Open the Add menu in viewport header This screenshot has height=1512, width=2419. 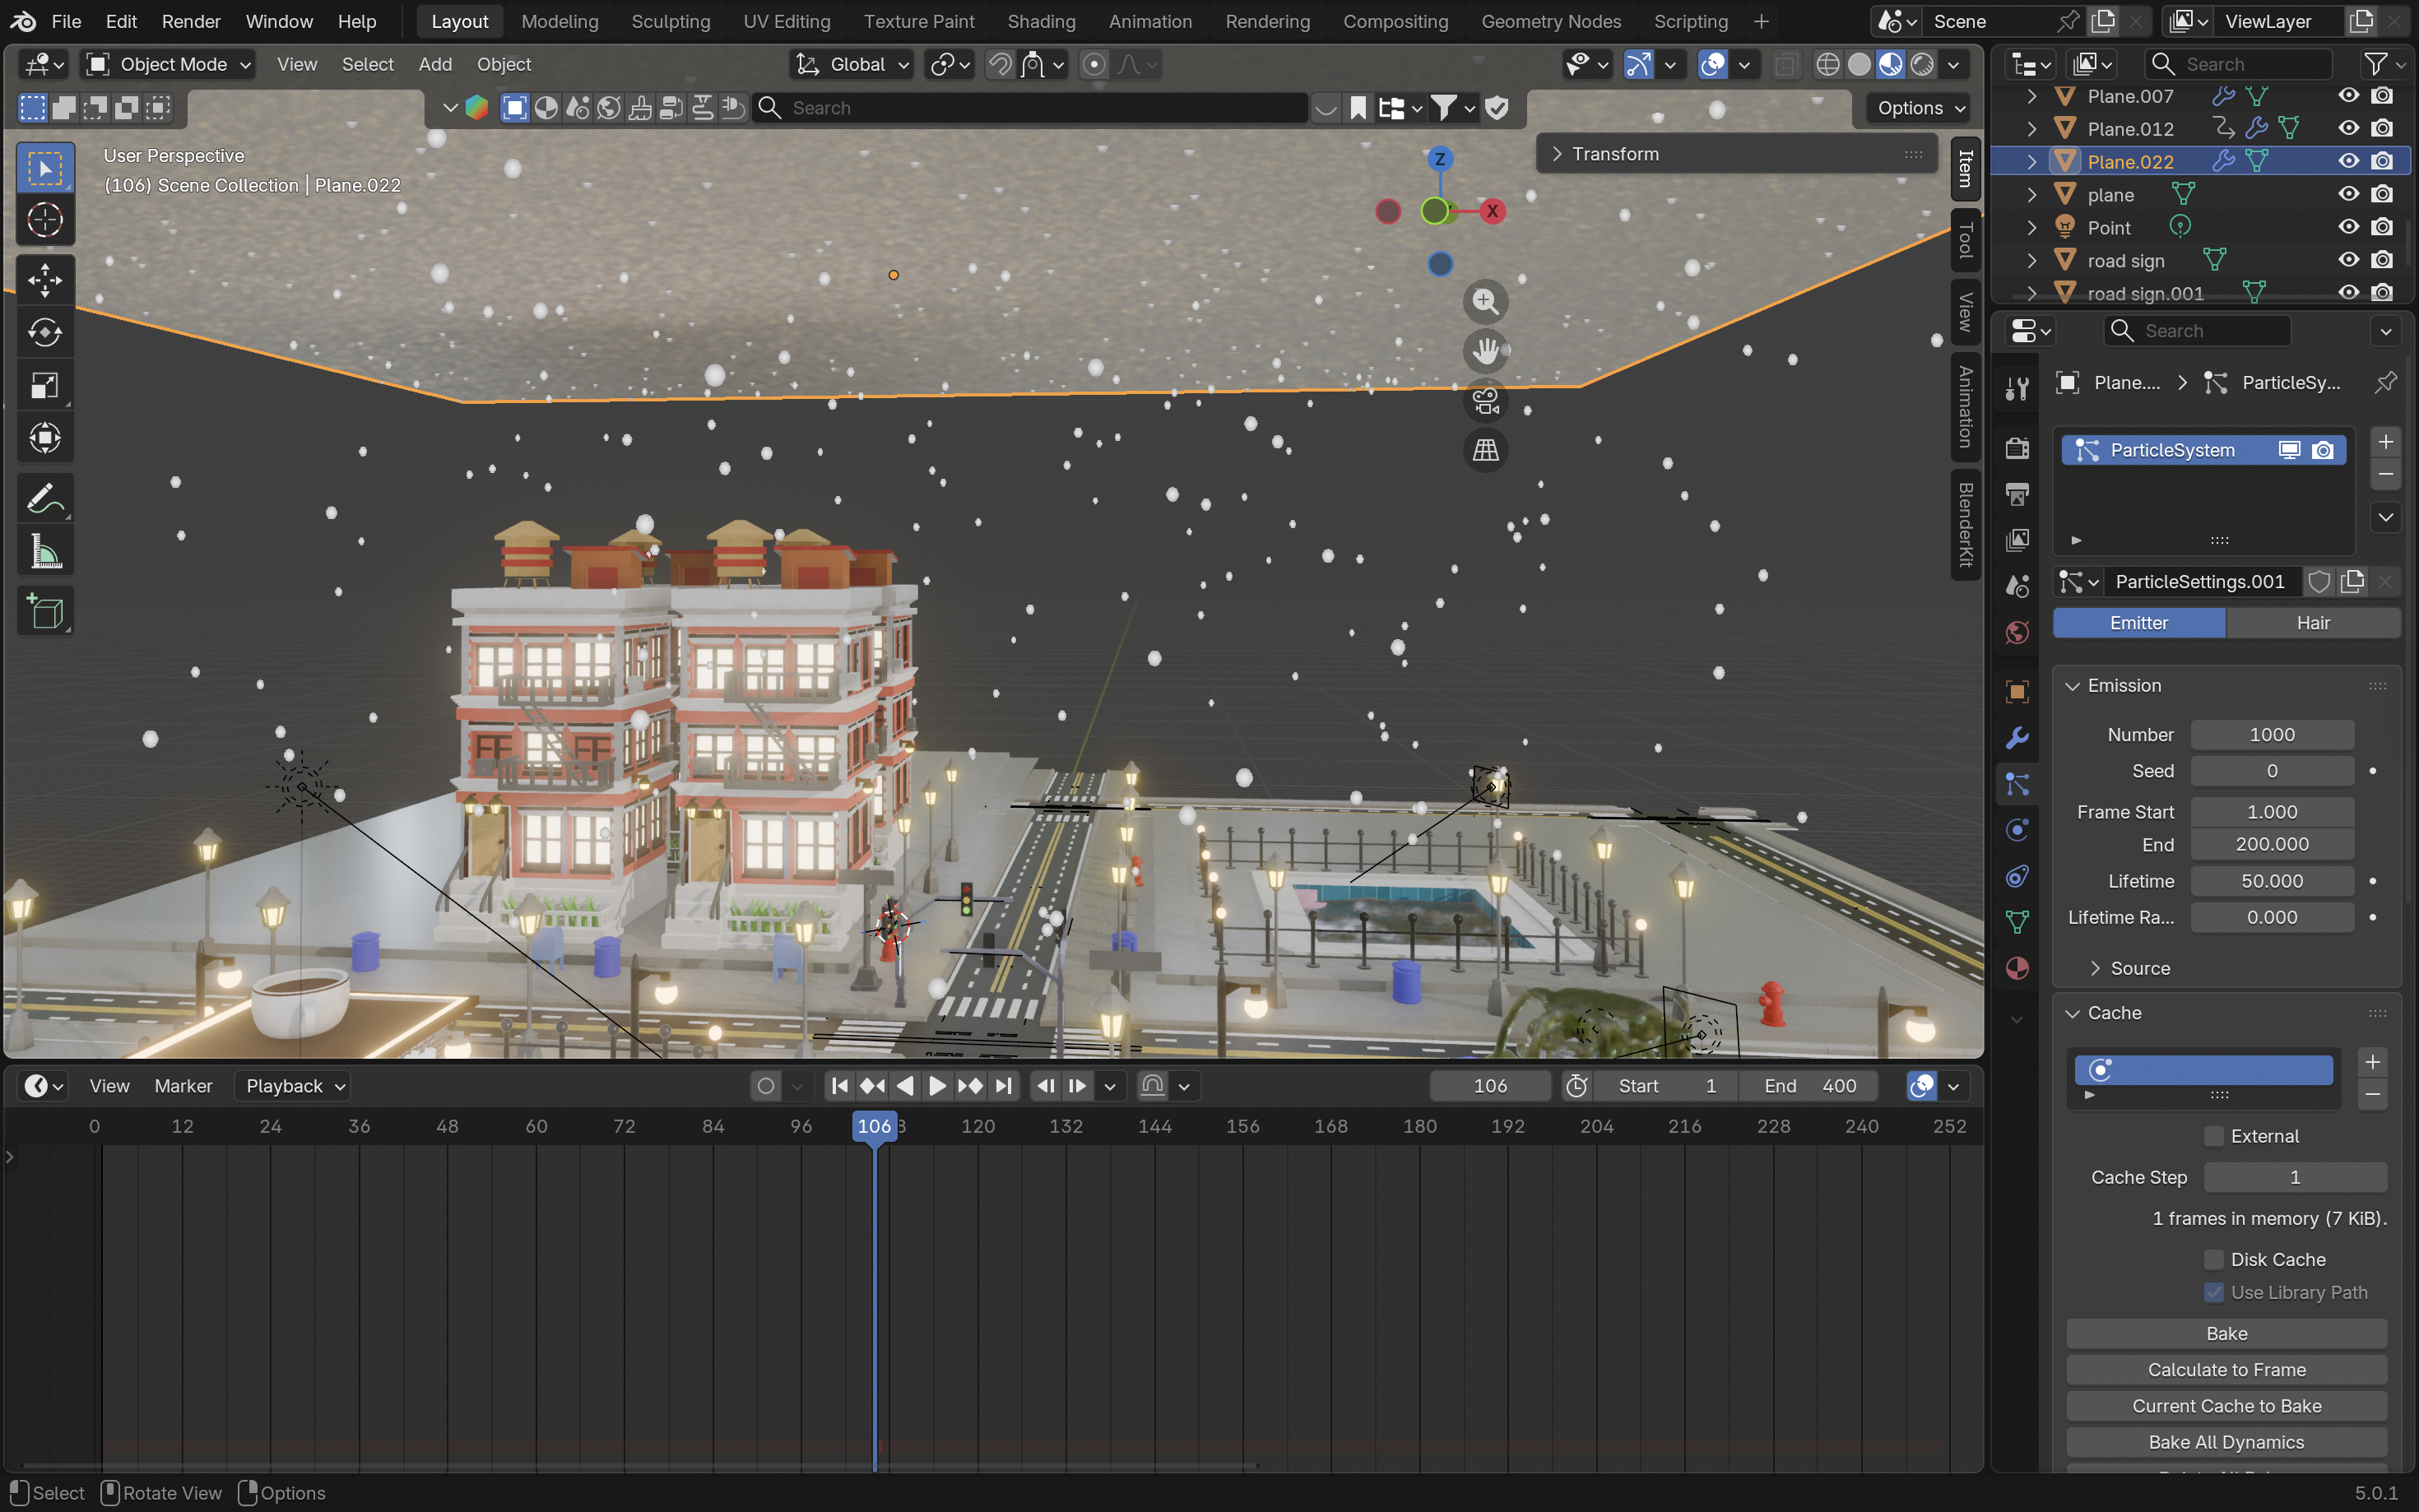point(435,64)
